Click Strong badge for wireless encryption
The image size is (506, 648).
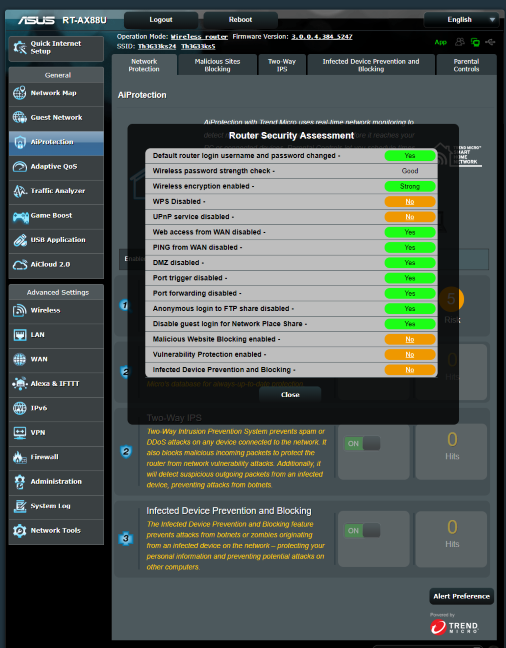[x=410, y=186]
